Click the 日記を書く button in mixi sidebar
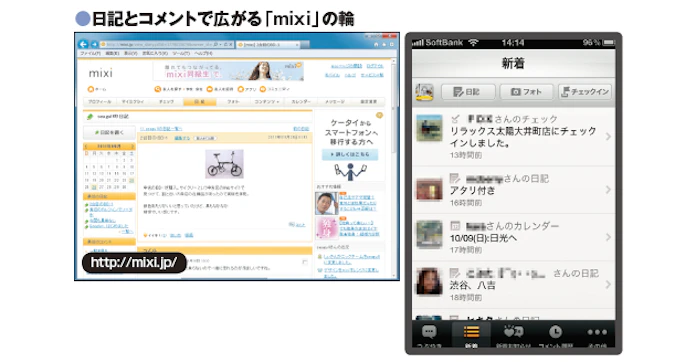This screenshot has height=362, width=696. tap(110, 133)
